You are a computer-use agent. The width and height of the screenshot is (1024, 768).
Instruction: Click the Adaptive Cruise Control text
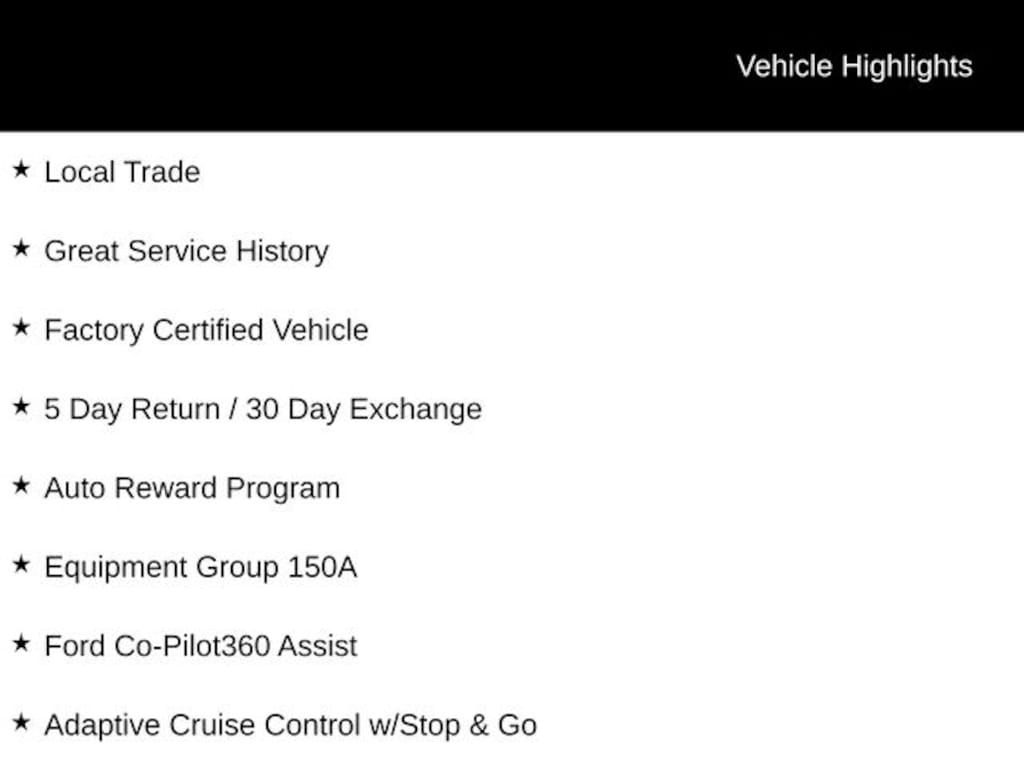[x=202, y=725]
